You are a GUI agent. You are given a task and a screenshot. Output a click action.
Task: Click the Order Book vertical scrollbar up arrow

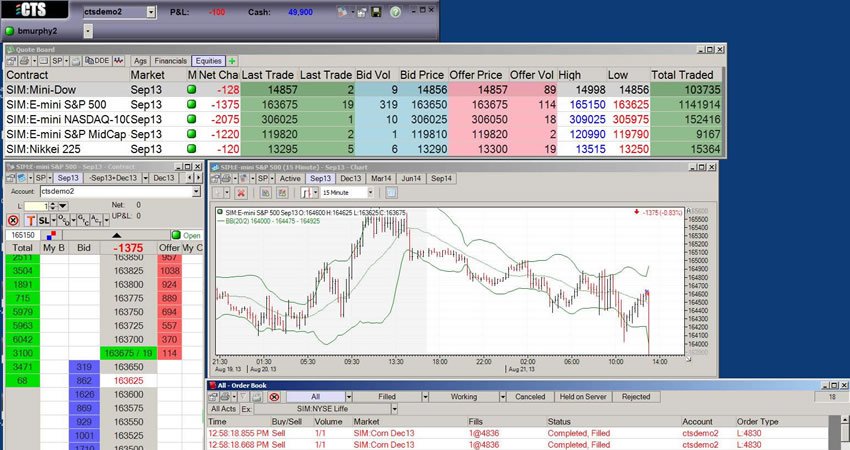(x=844, y=420)
